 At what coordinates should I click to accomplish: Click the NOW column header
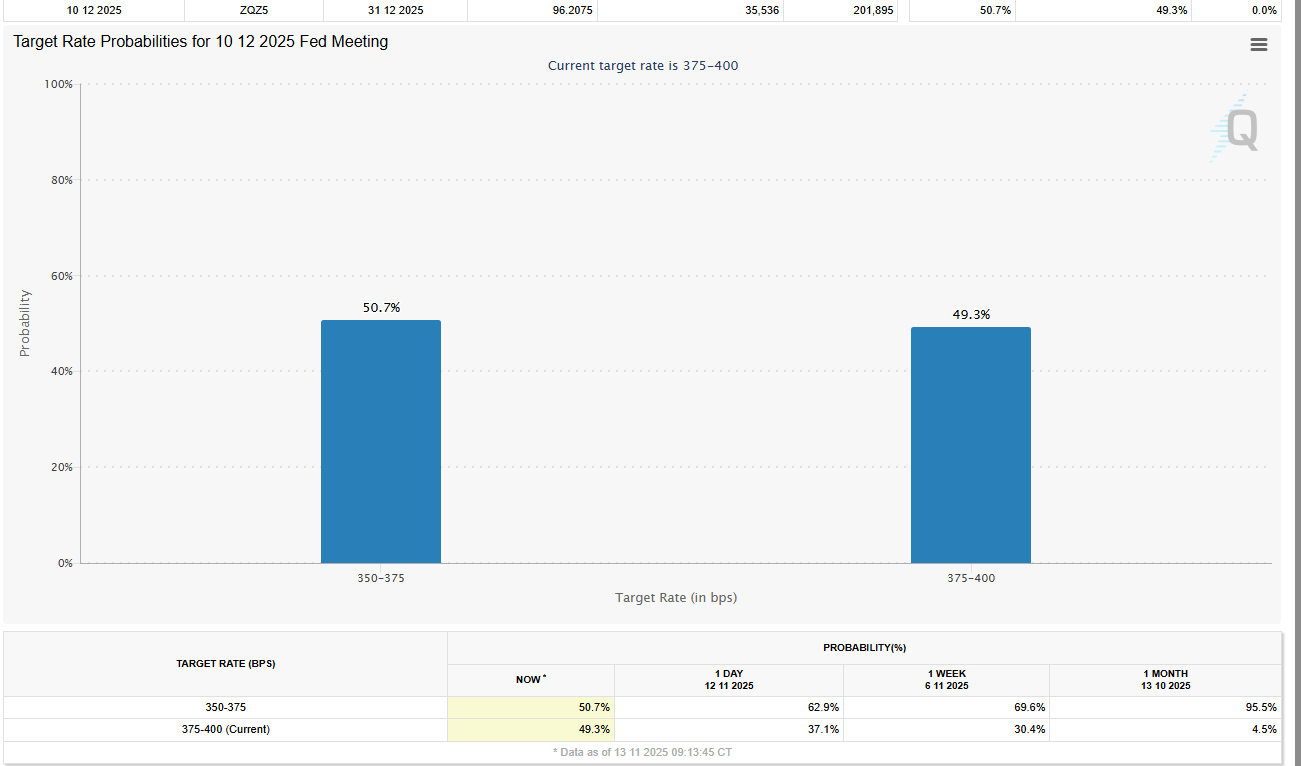click(x=530, y=680)
